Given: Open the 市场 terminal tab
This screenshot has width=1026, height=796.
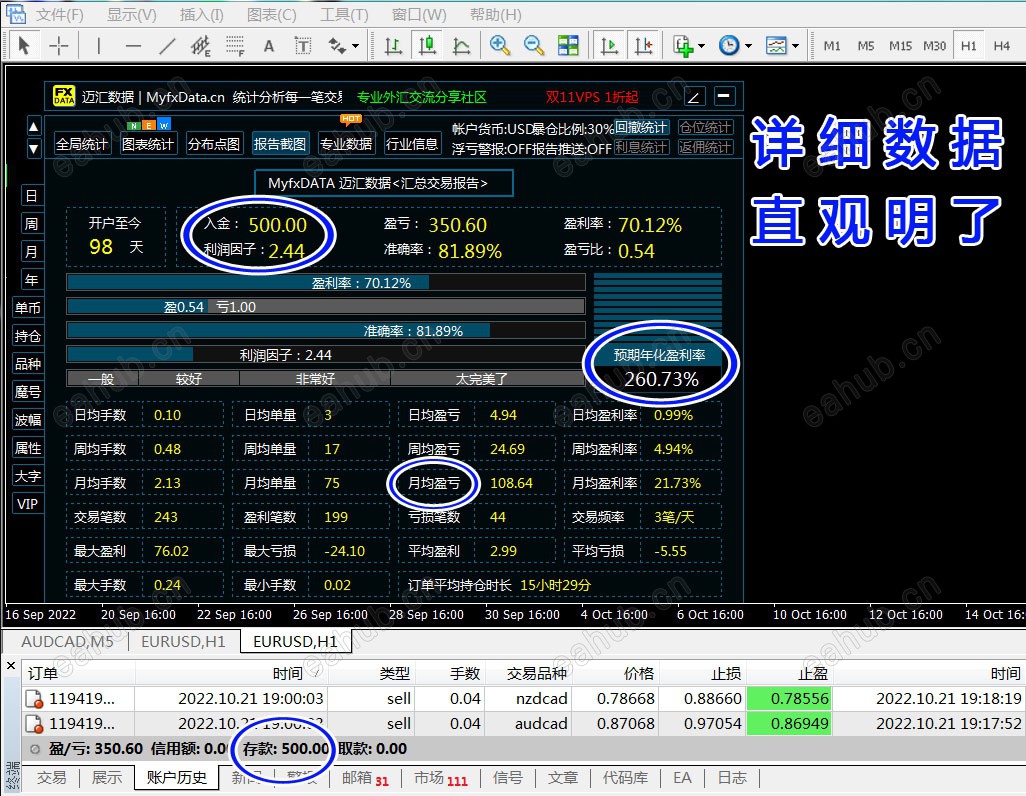Looking at the screenshot, I should point(441,778).
